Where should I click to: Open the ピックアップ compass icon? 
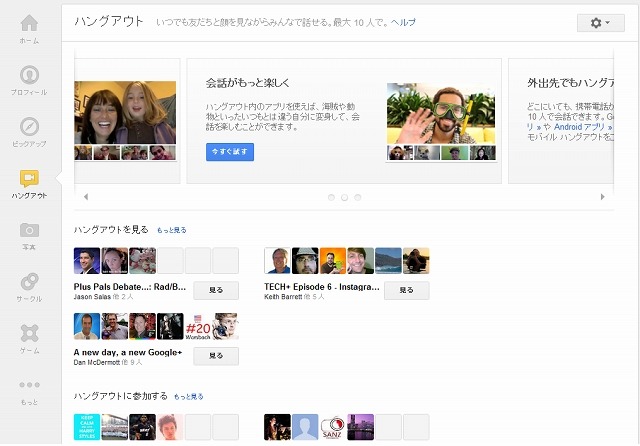[29, 126]
